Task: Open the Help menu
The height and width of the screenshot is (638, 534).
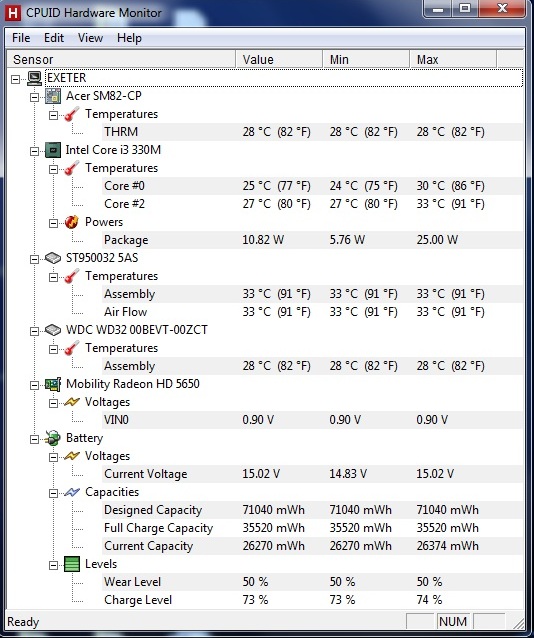Action: (129, 38)
